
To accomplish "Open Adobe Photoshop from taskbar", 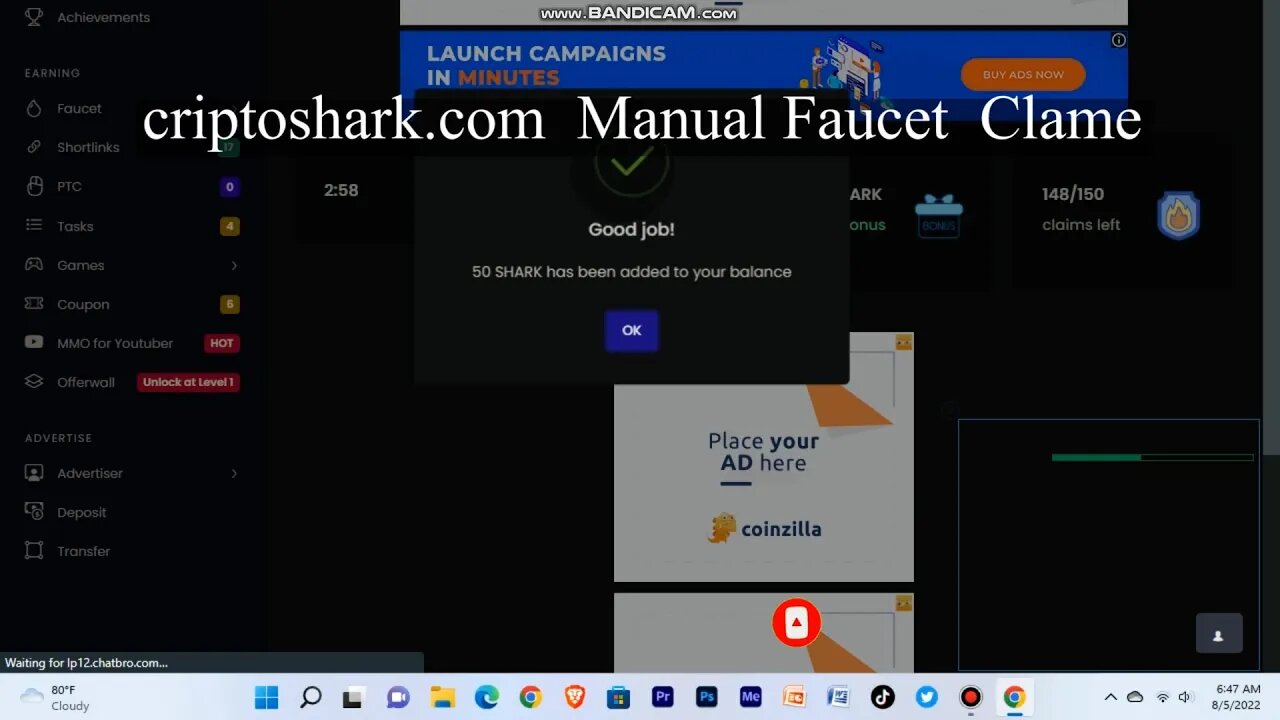I will pos(707,697).
